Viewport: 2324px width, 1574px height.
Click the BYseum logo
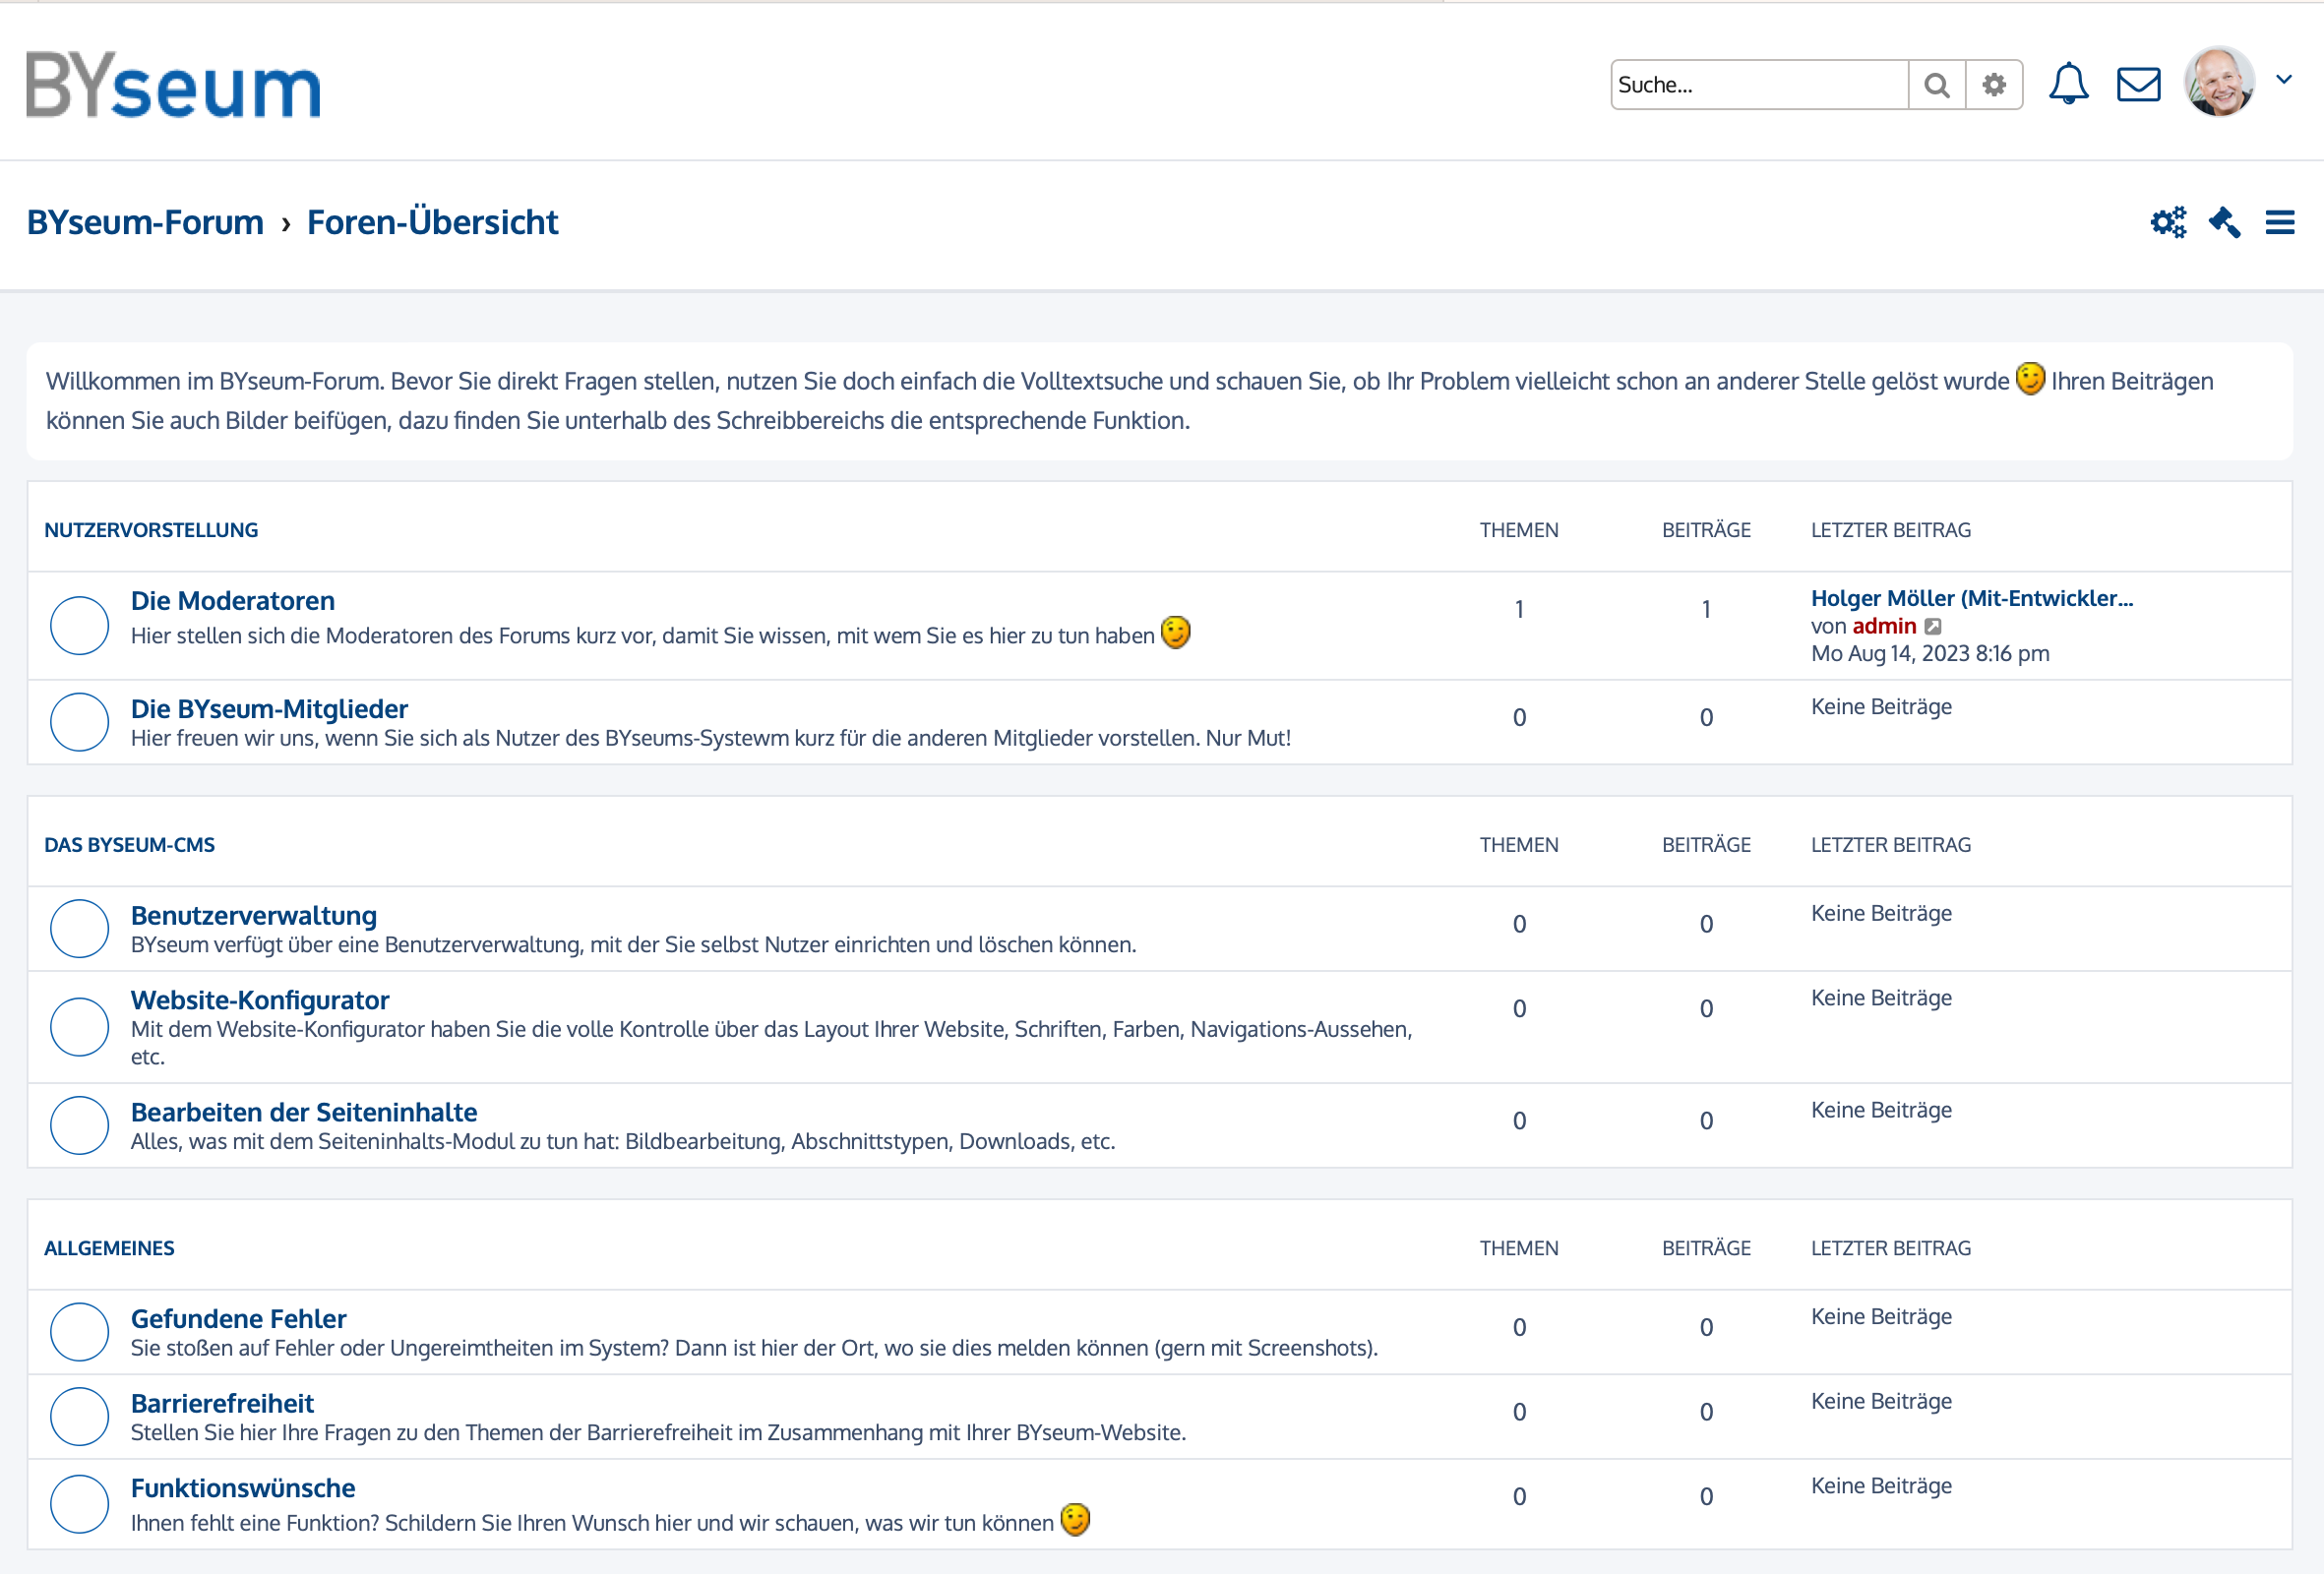pyautogui.click(x=173, y=85)
